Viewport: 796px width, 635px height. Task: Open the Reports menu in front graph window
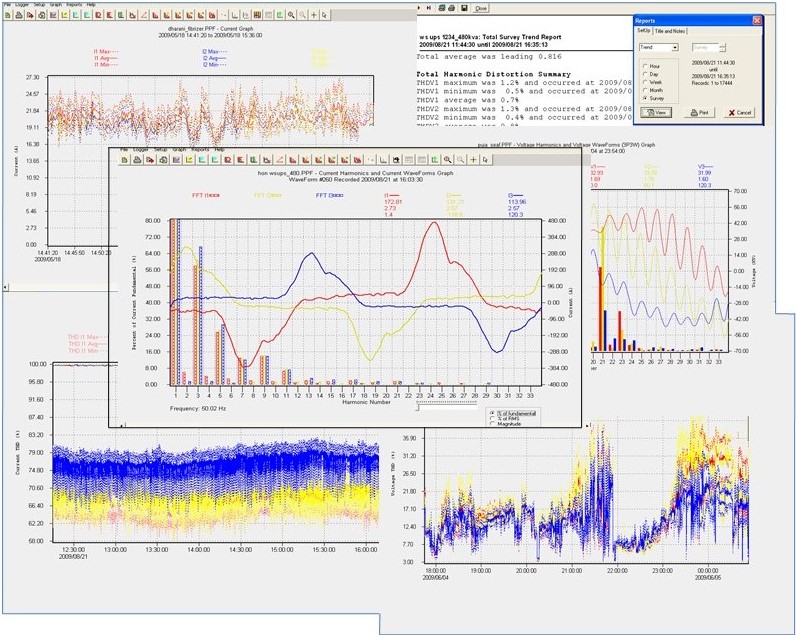tap(200, 150)
